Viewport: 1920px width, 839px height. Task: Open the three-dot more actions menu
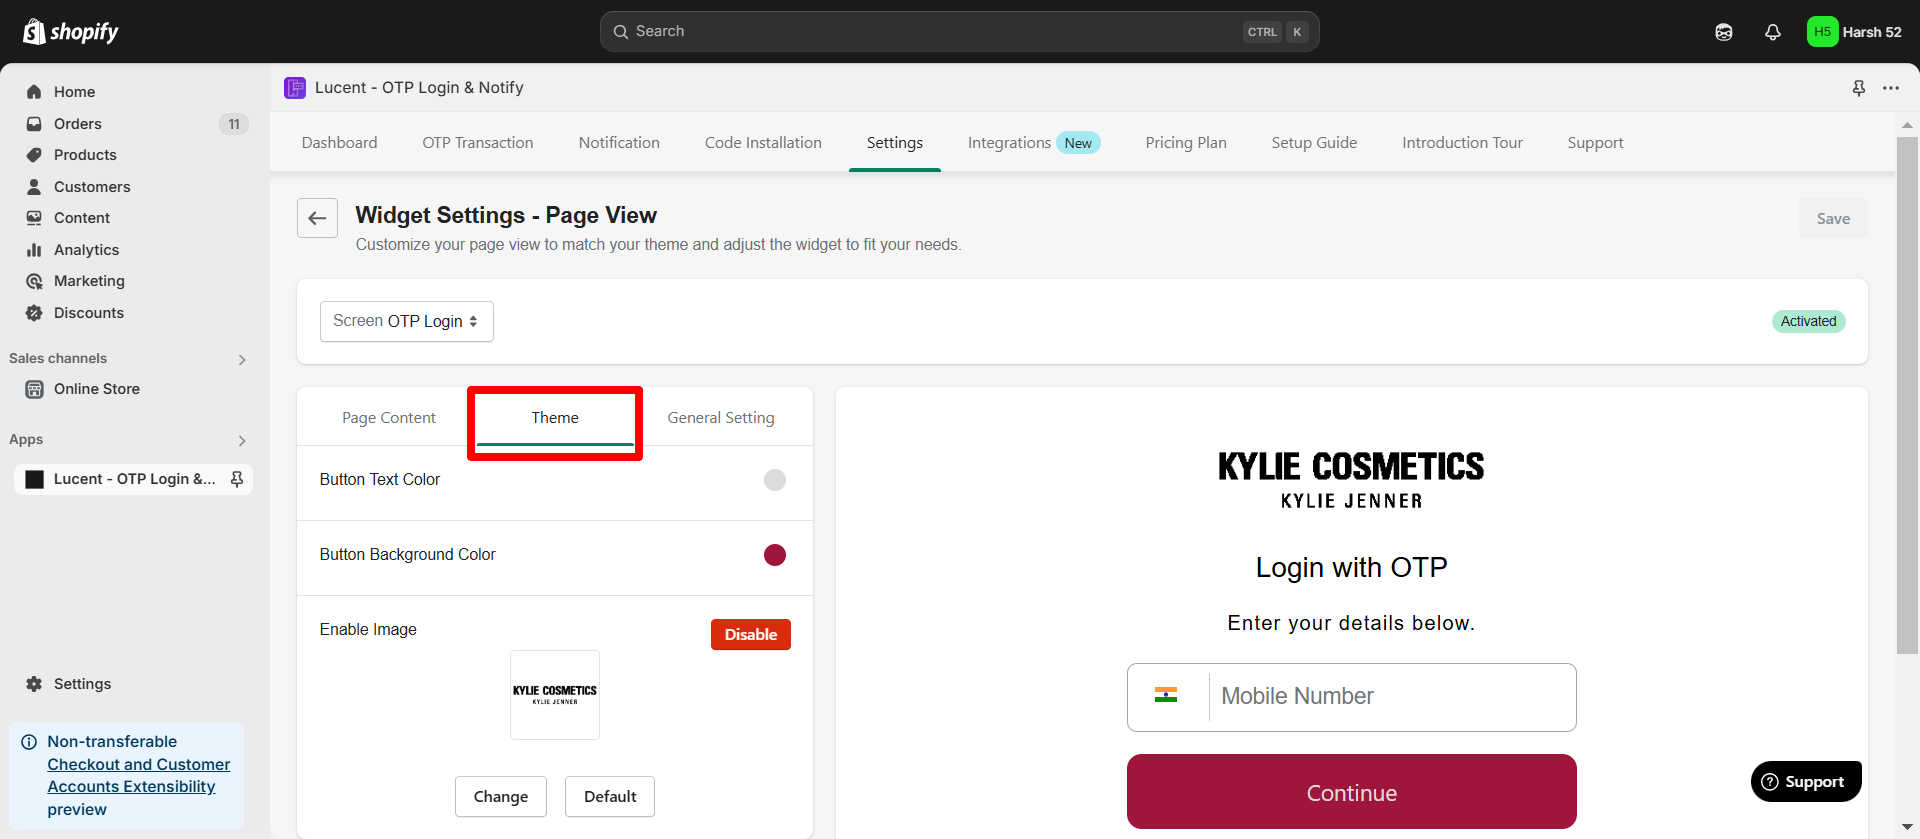pyautogui.click(x=1891, y=88)
